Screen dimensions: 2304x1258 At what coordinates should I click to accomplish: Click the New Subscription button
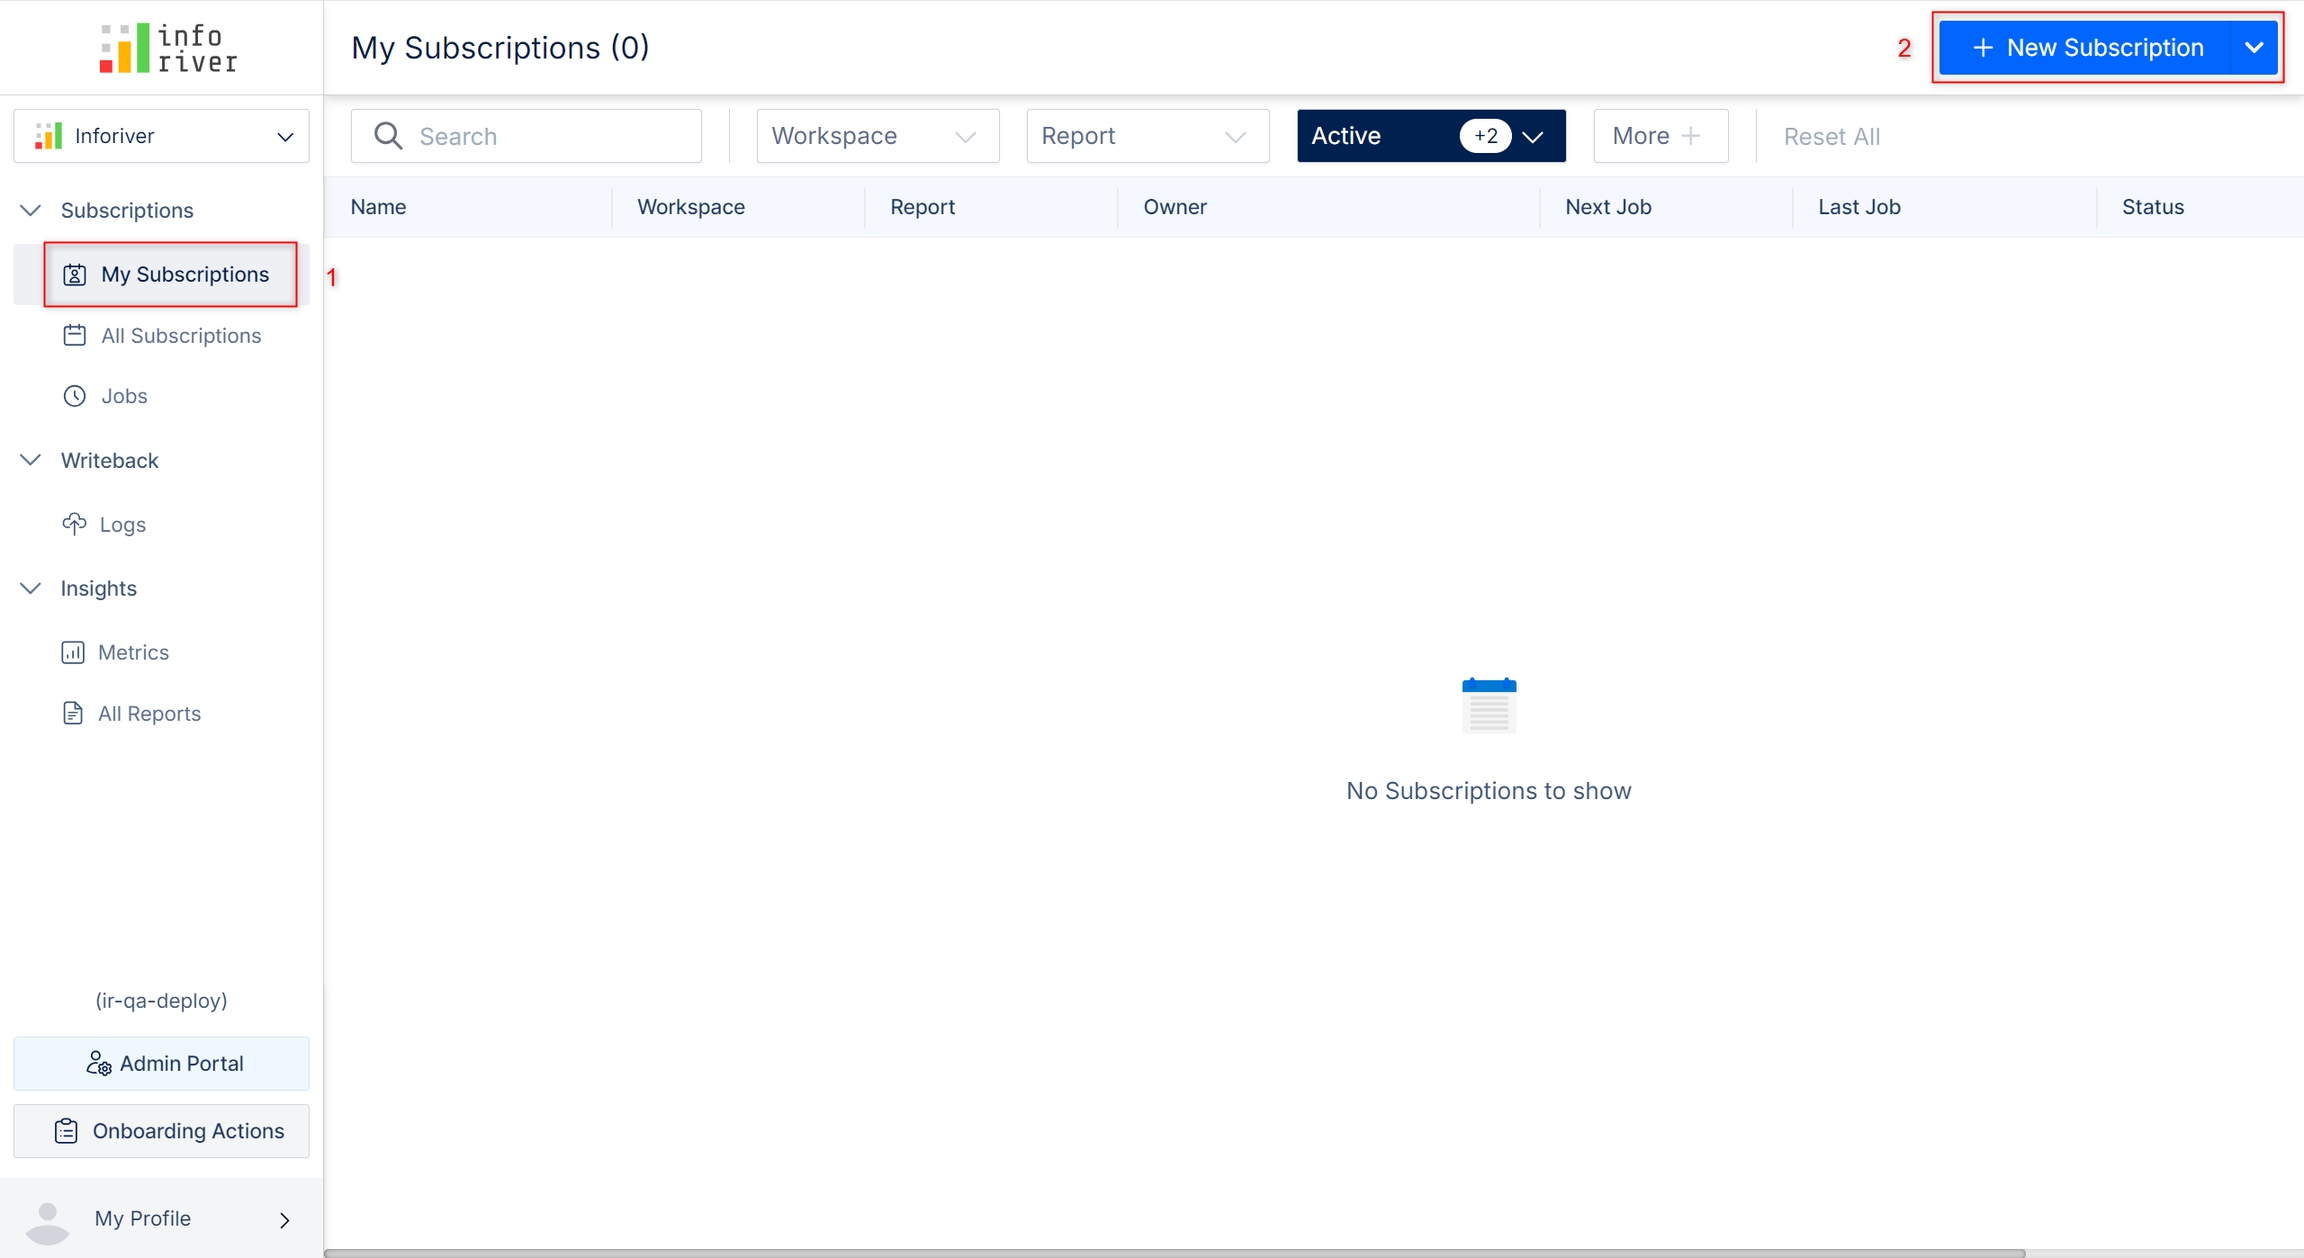(2086, 48)
